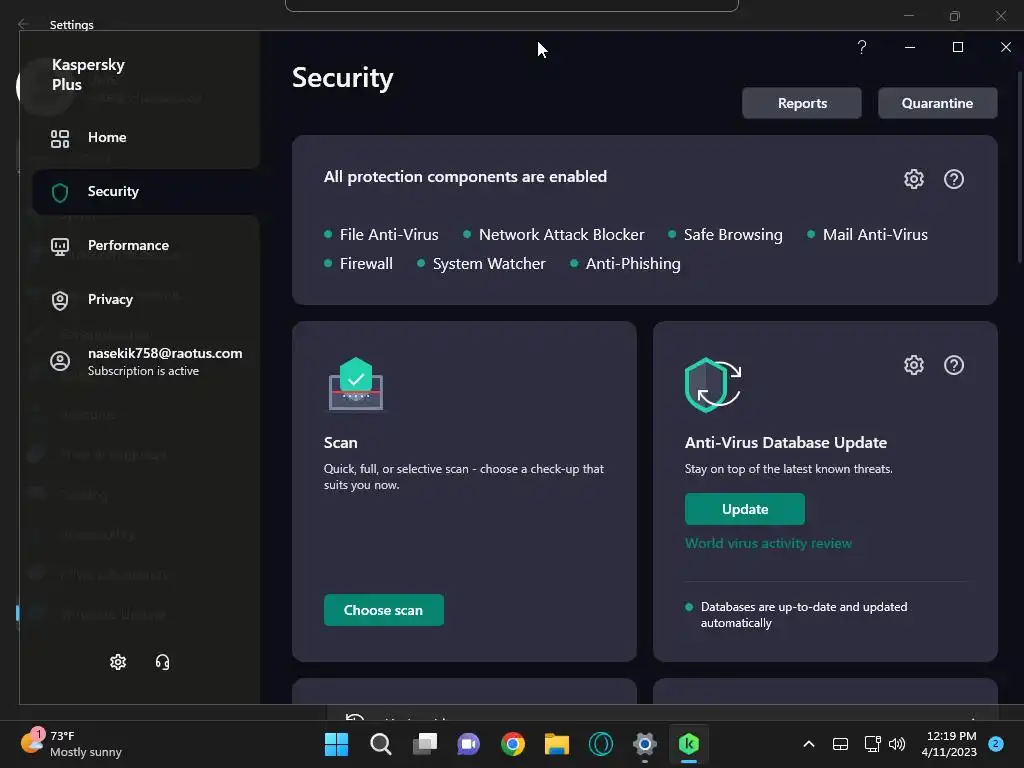Open Task View on taskbar
Viewport: 1024px width, 768px height.
425,744
